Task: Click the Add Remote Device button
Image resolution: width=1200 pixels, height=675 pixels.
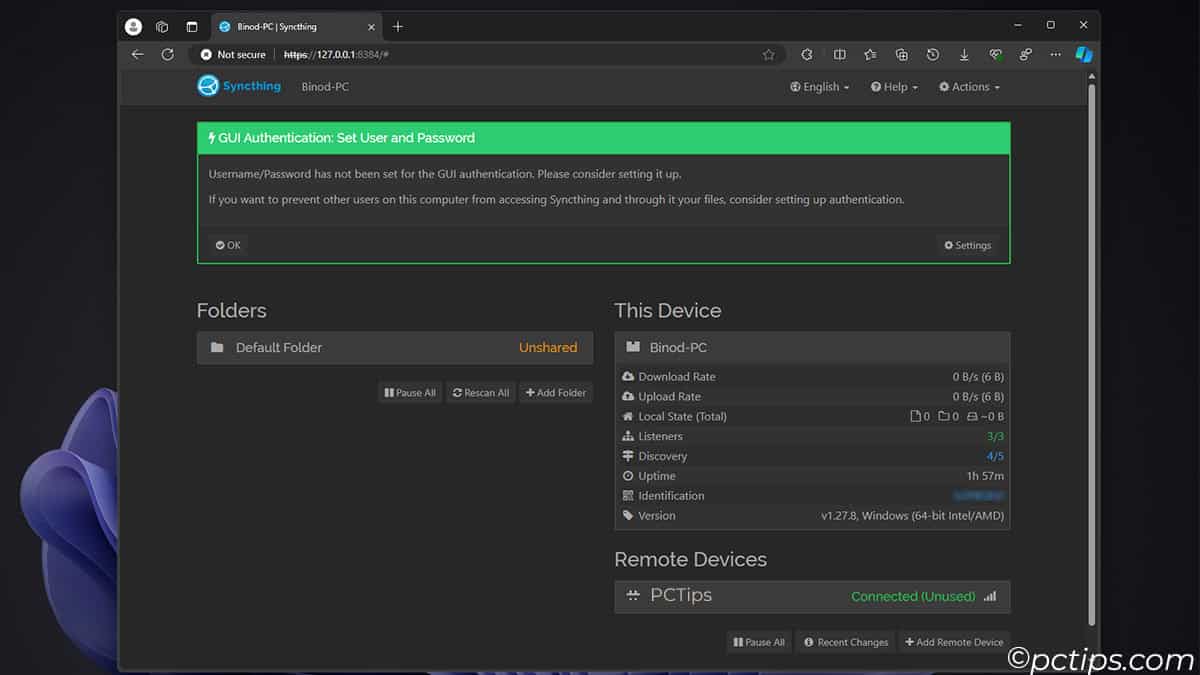Action: click(954, 641)
